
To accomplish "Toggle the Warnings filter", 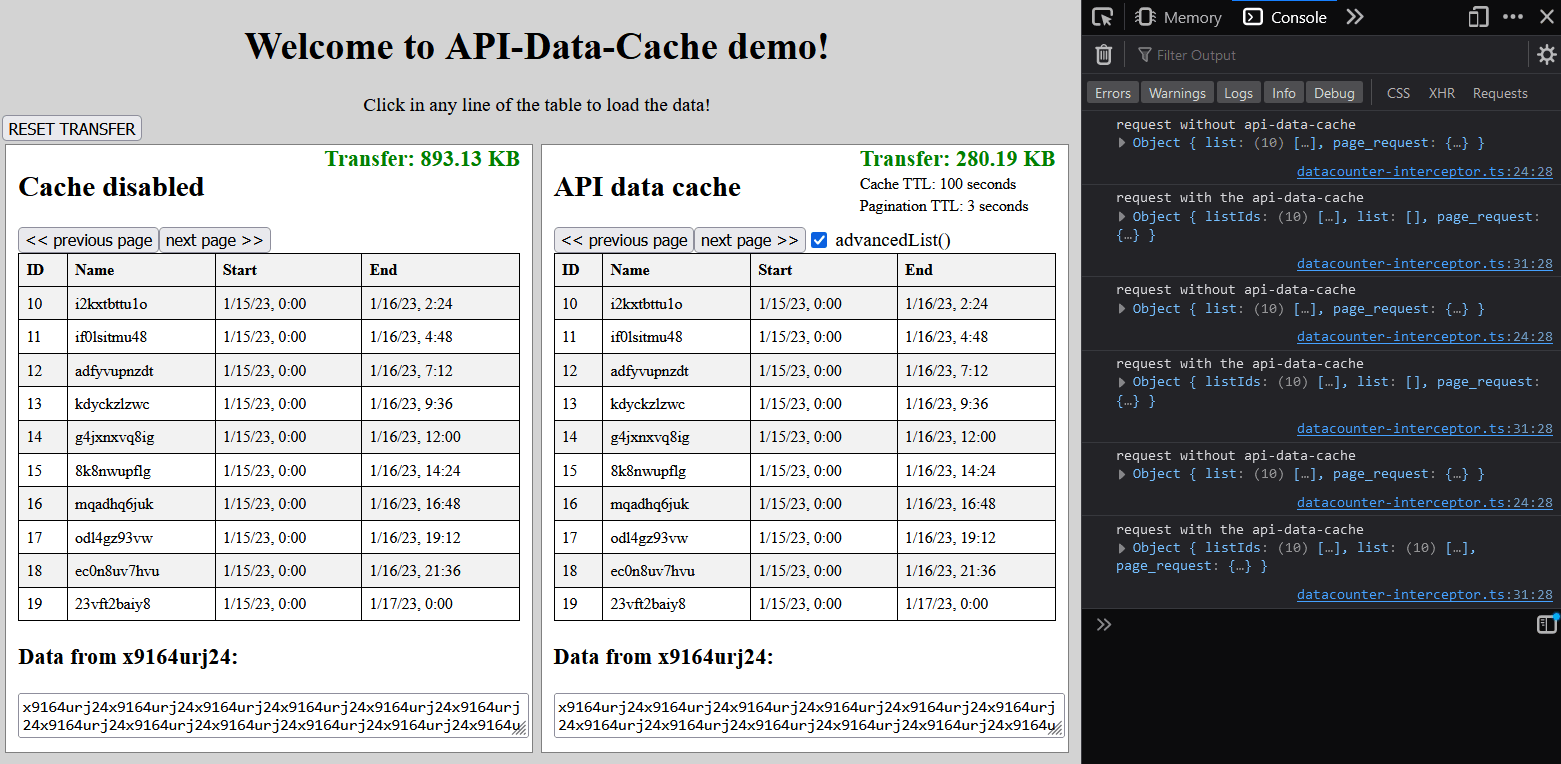I will (1177, 93).
